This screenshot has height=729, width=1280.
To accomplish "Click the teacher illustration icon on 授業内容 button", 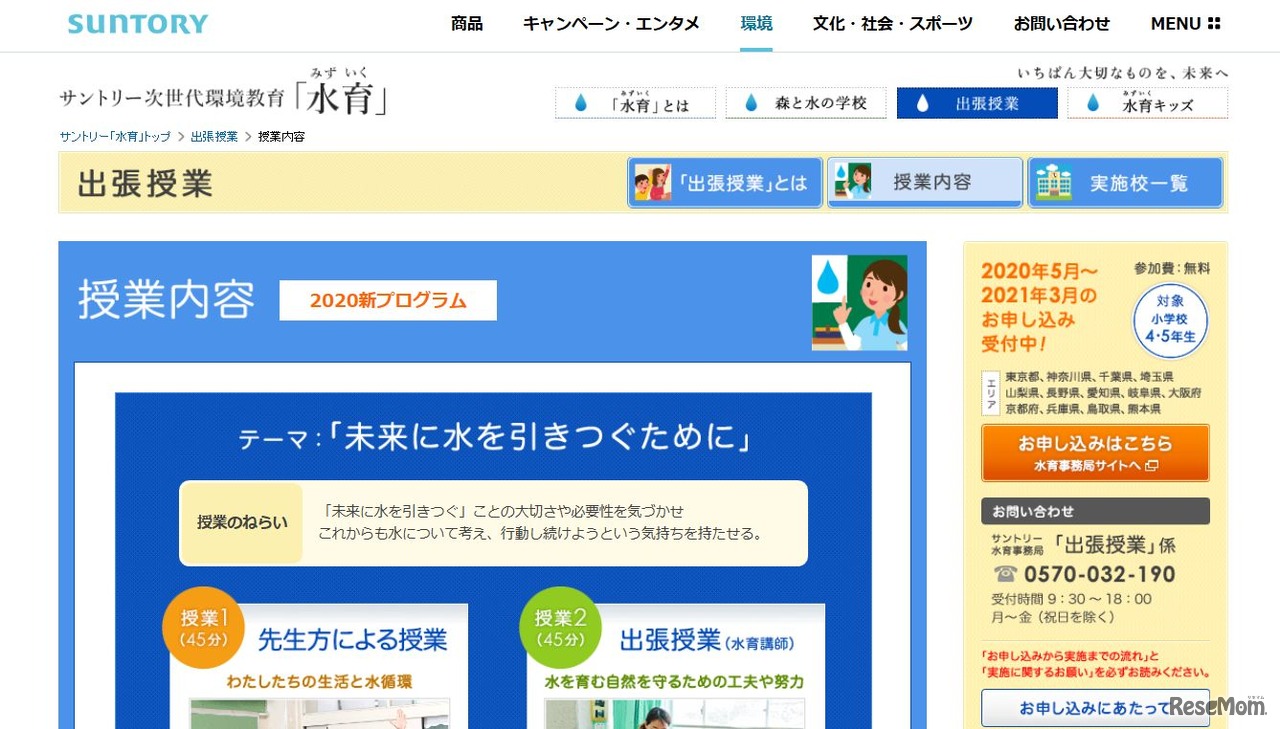I will [851, 181].
